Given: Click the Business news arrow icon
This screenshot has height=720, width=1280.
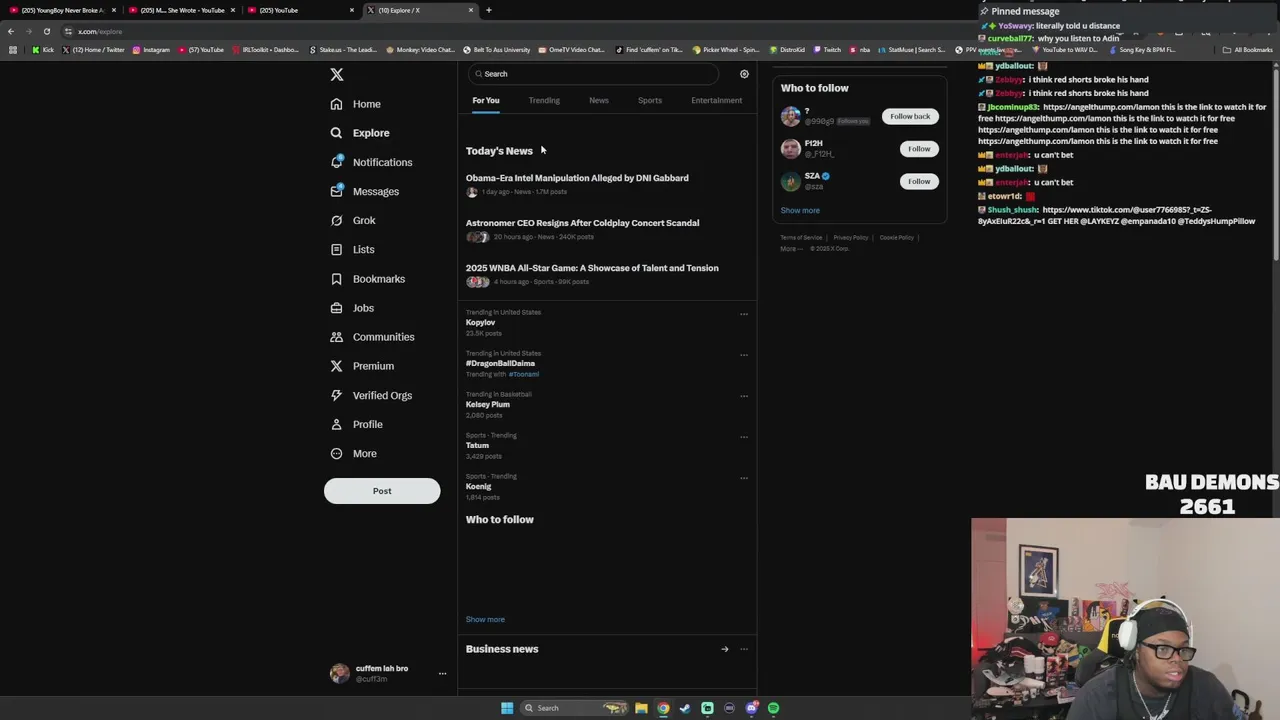Looking at the screenshot, I should 725,649.
